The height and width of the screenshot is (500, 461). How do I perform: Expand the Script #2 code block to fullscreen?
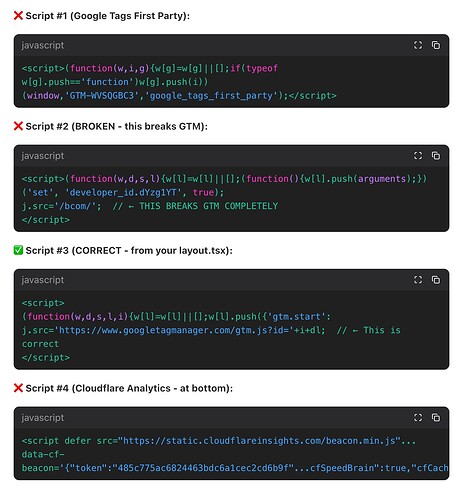point(418,156)
